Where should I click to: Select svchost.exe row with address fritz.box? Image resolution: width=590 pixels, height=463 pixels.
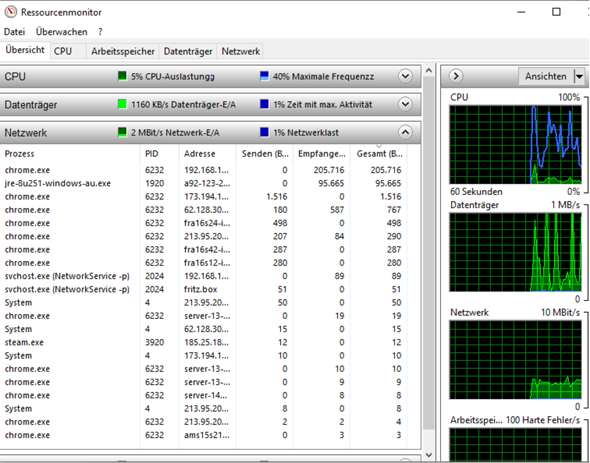coord(203,289)
